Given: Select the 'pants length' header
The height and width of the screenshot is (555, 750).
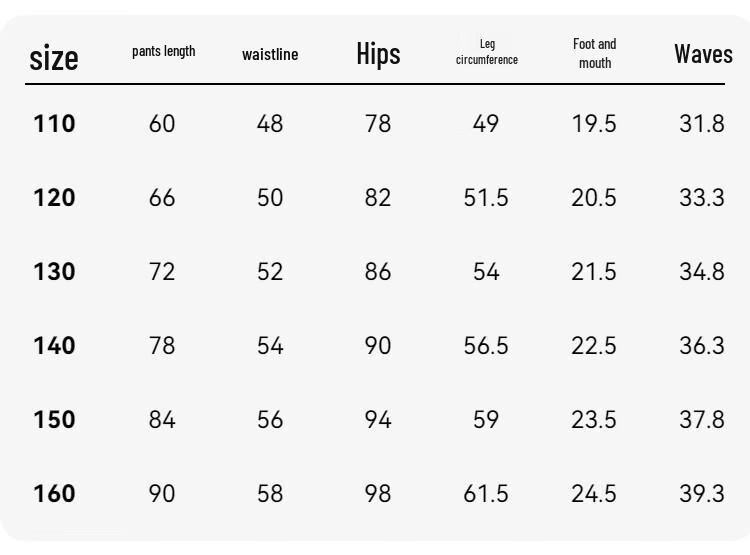Looking at the screenshot, I should (164, 52).
